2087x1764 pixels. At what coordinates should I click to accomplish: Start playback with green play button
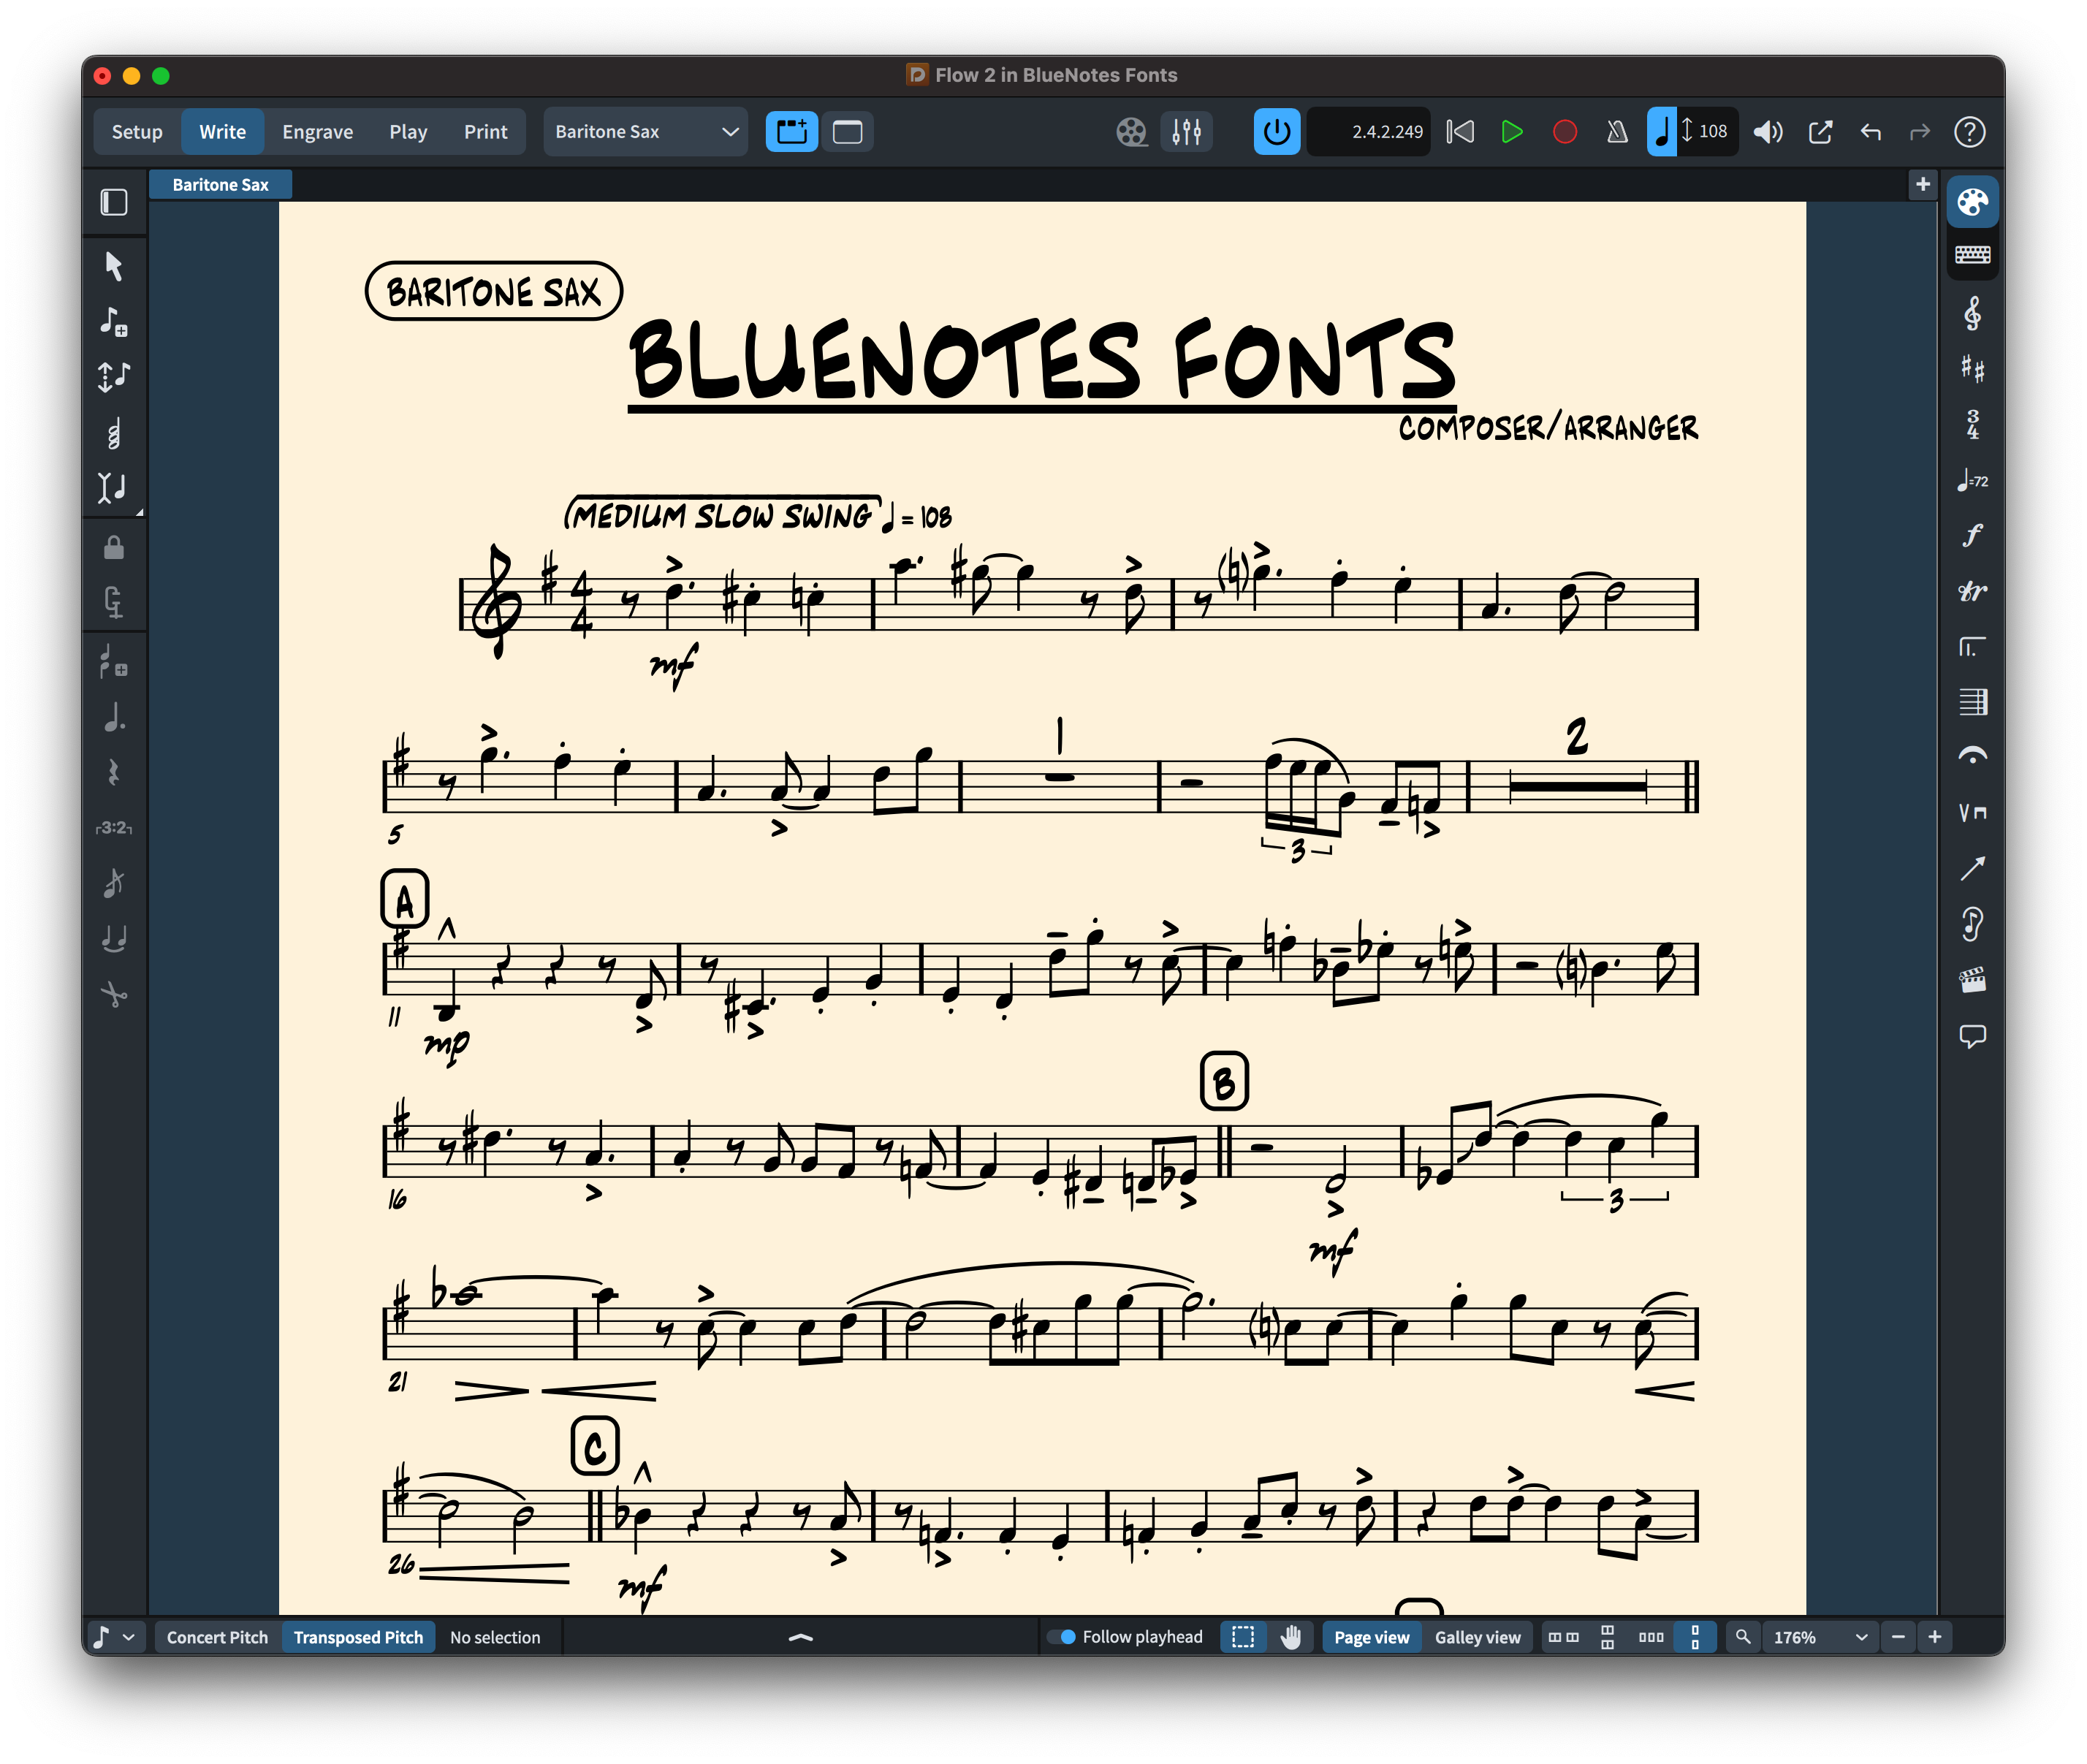point(1511,132)
